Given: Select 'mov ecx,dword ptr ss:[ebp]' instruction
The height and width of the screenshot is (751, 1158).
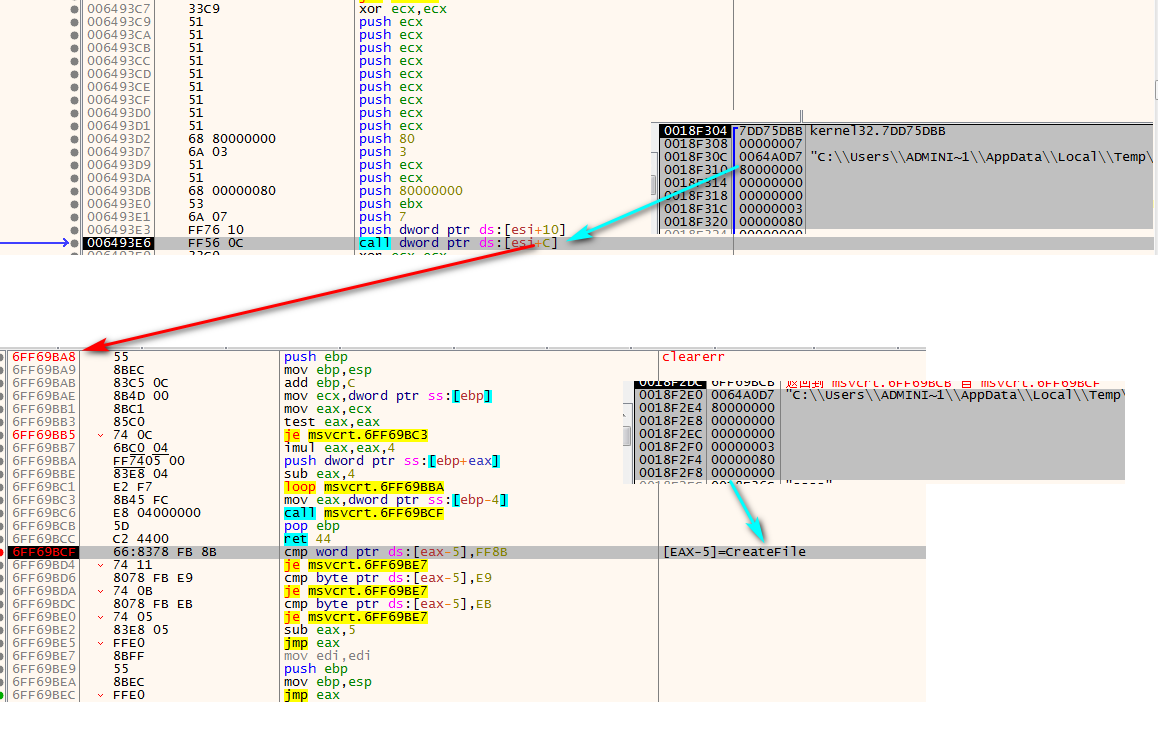Looking at the screenshot, I should point(388,396).
